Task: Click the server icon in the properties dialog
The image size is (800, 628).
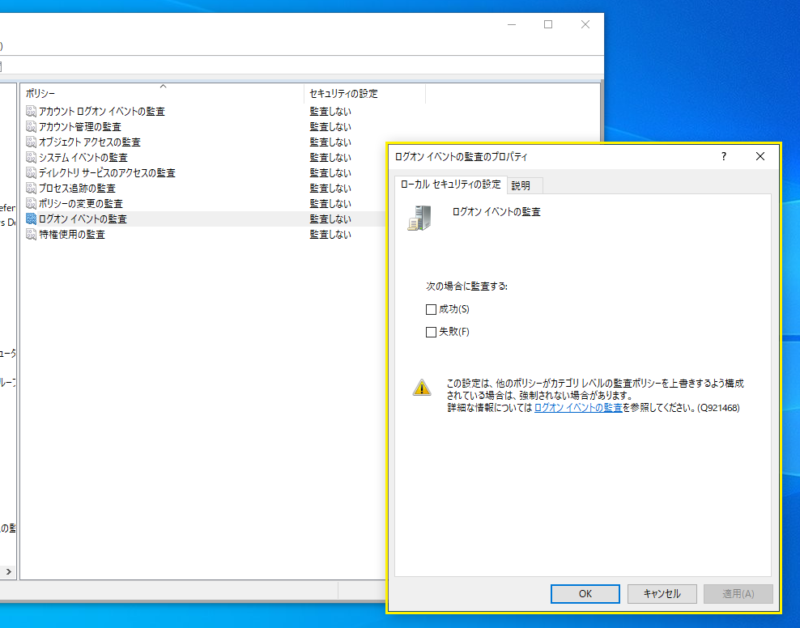Action: pos(420,218)
